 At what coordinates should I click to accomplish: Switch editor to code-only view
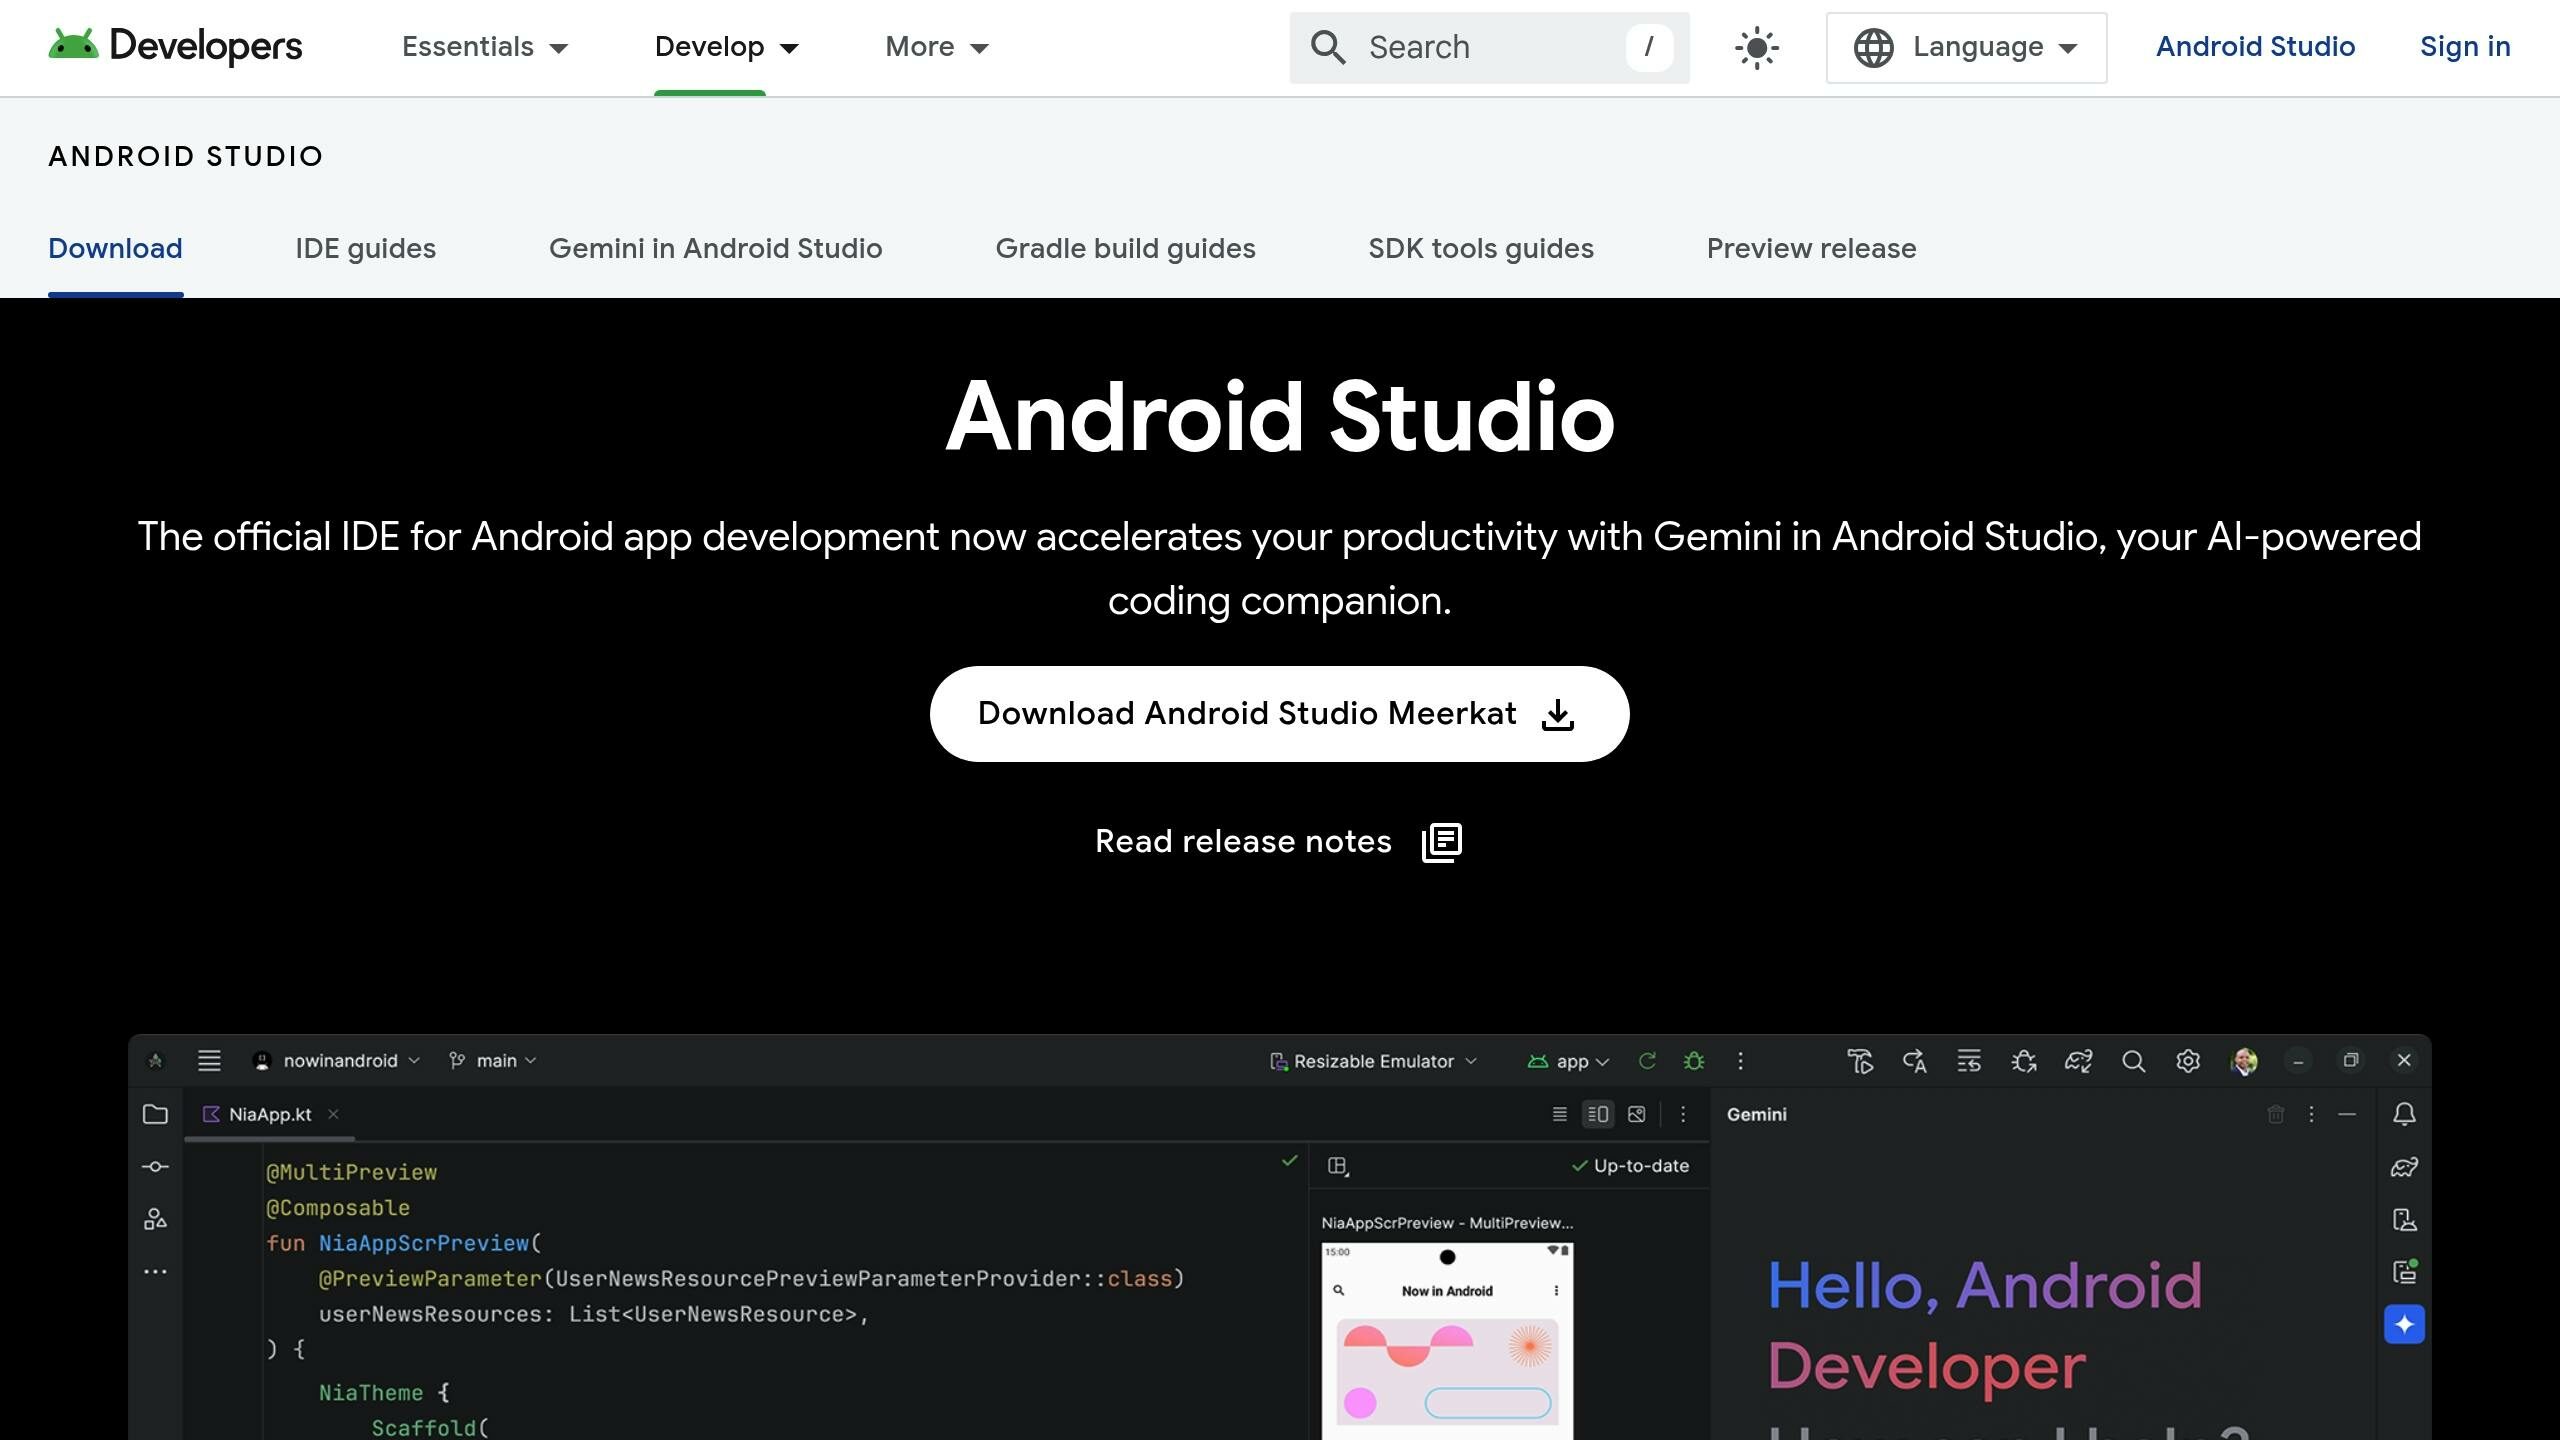[1559, 1114]
